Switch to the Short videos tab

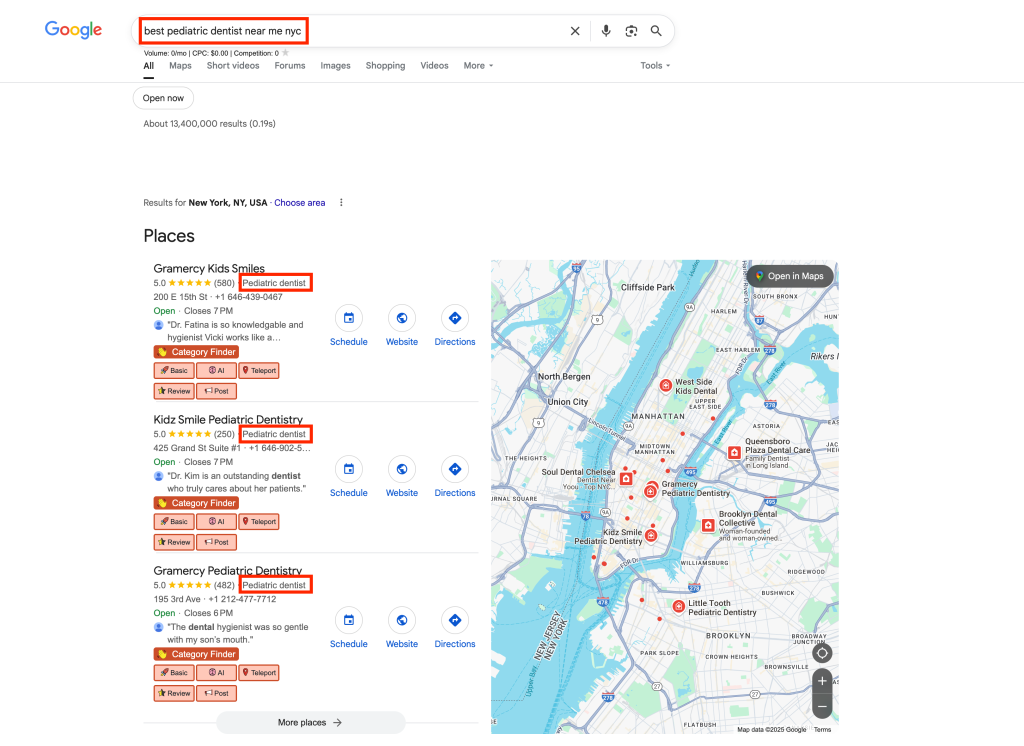233,65
